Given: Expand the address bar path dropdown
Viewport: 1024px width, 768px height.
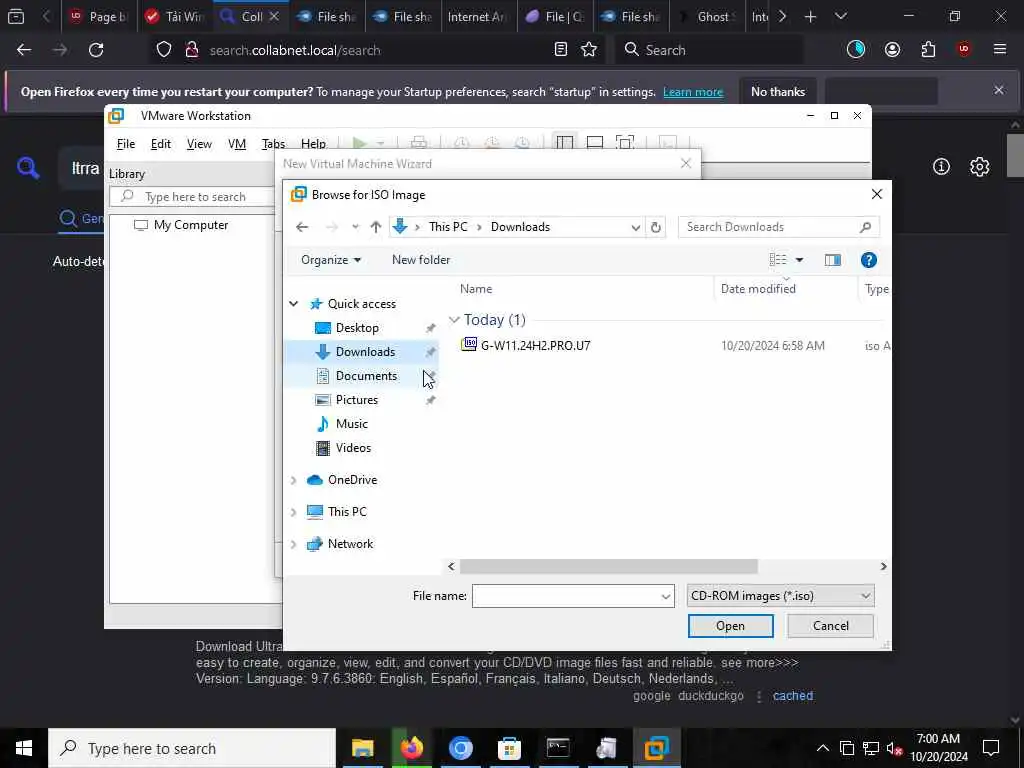Looking at the screenshot, I should pos(635,227).
